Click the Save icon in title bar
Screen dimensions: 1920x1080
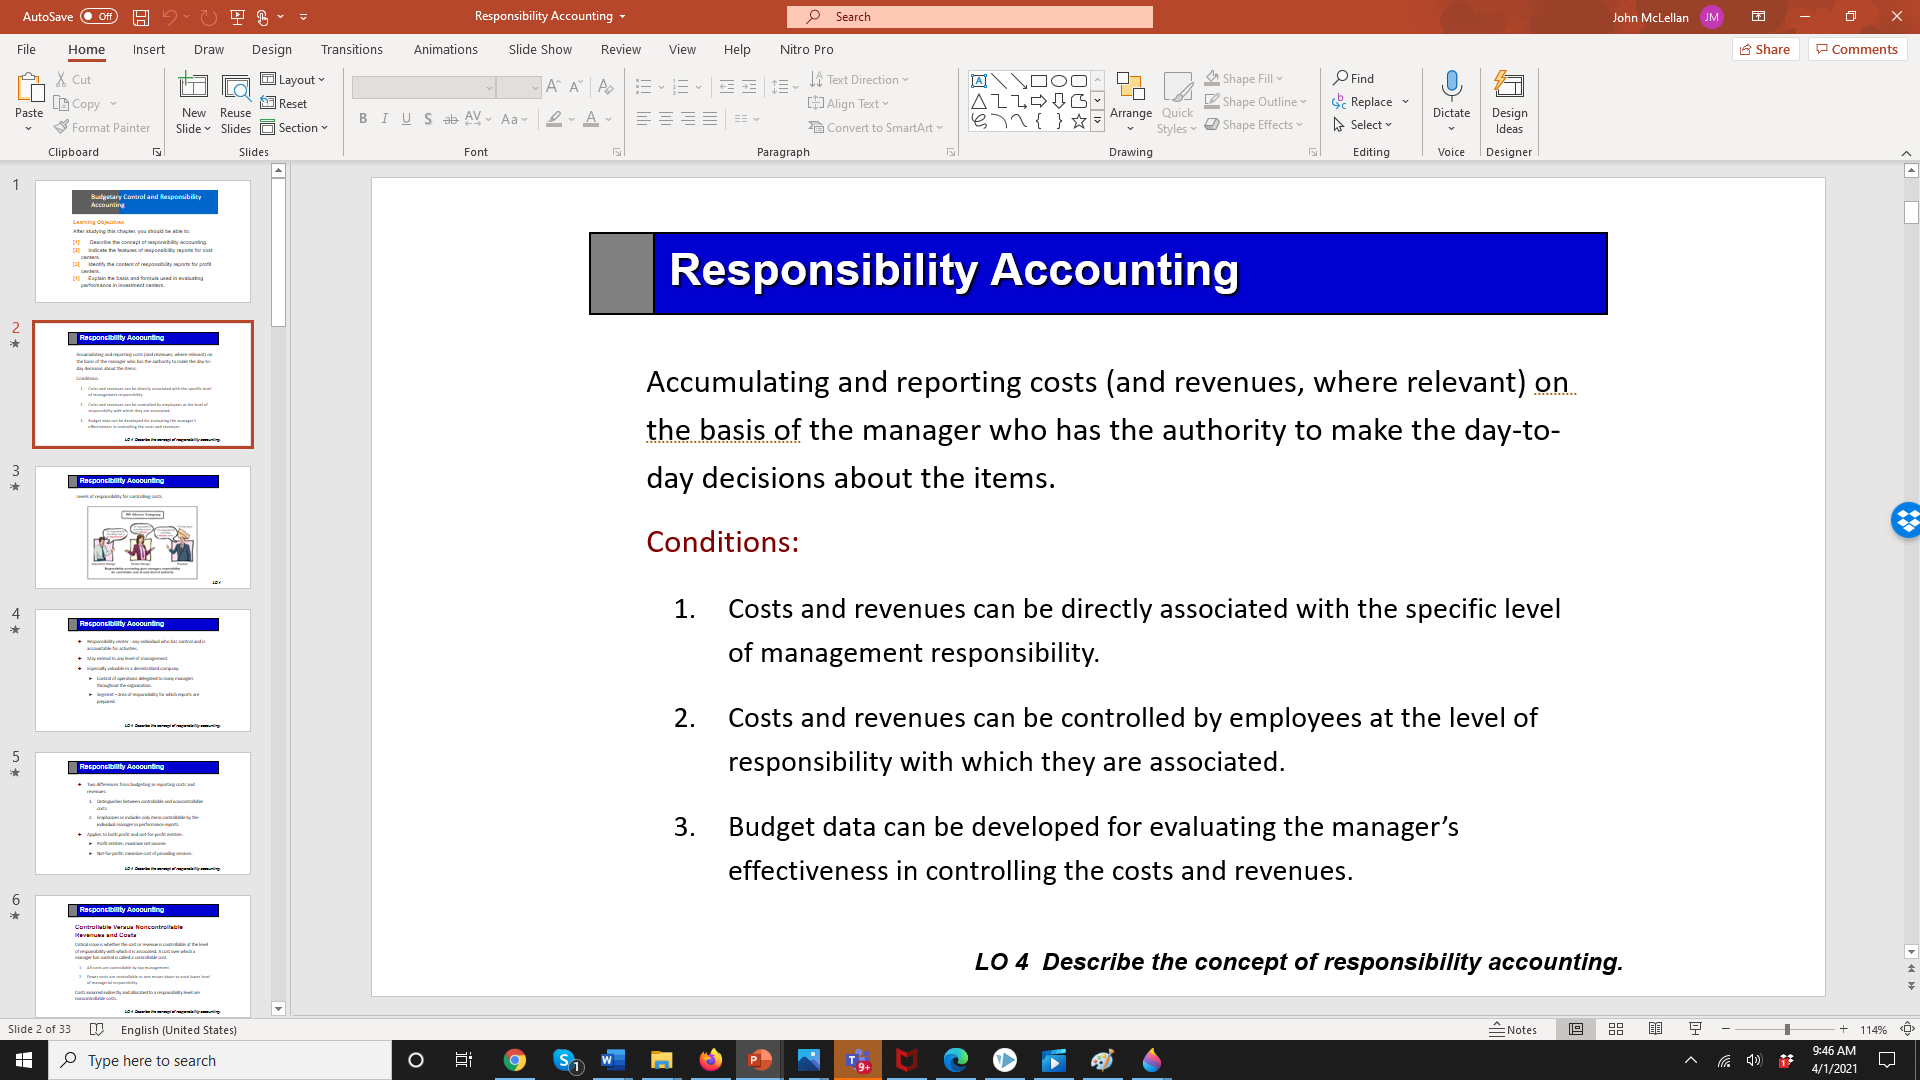click(x=141, y=17)
